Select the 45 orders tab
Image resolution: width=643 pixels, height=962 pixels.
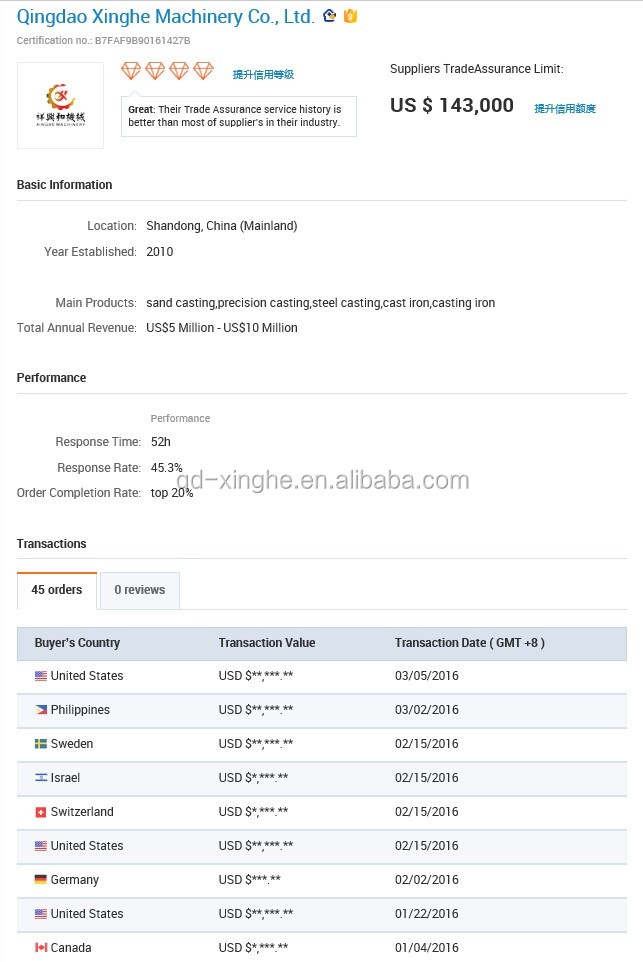tap(57, 590)
